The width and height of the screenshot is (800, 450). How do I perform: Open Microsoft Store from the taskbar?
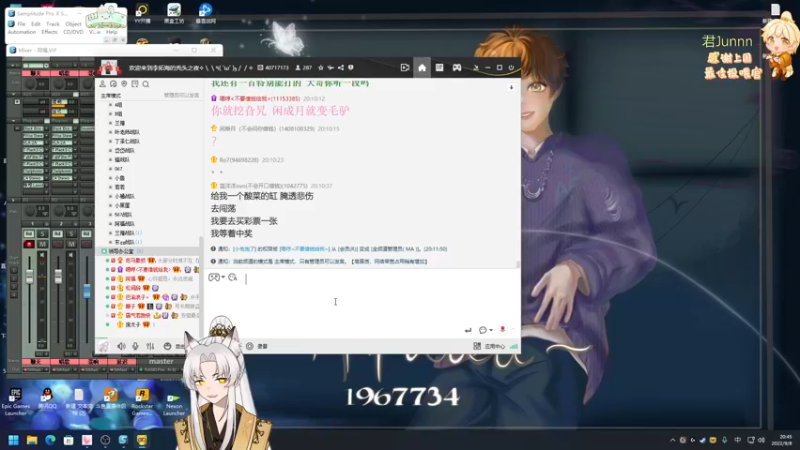point(68,440)
